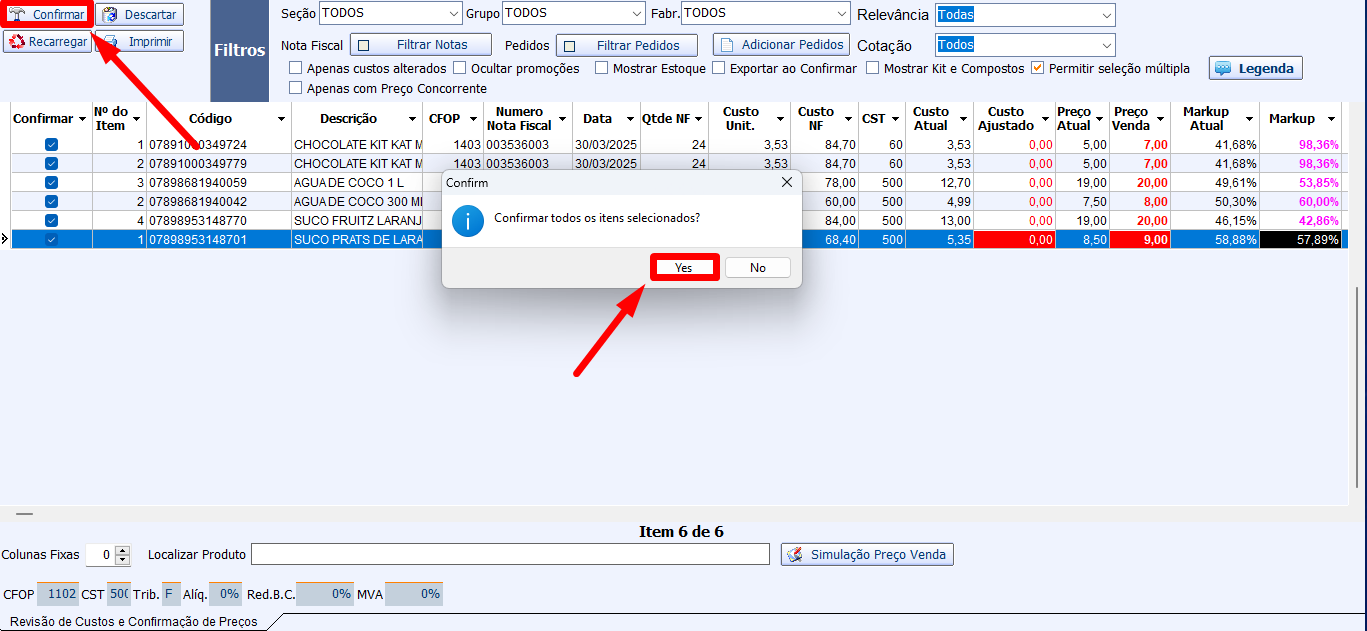Expand the Cotação dropdown
The height and width of the screenshot is (631, 1367).
click(x=1105, y=45)
